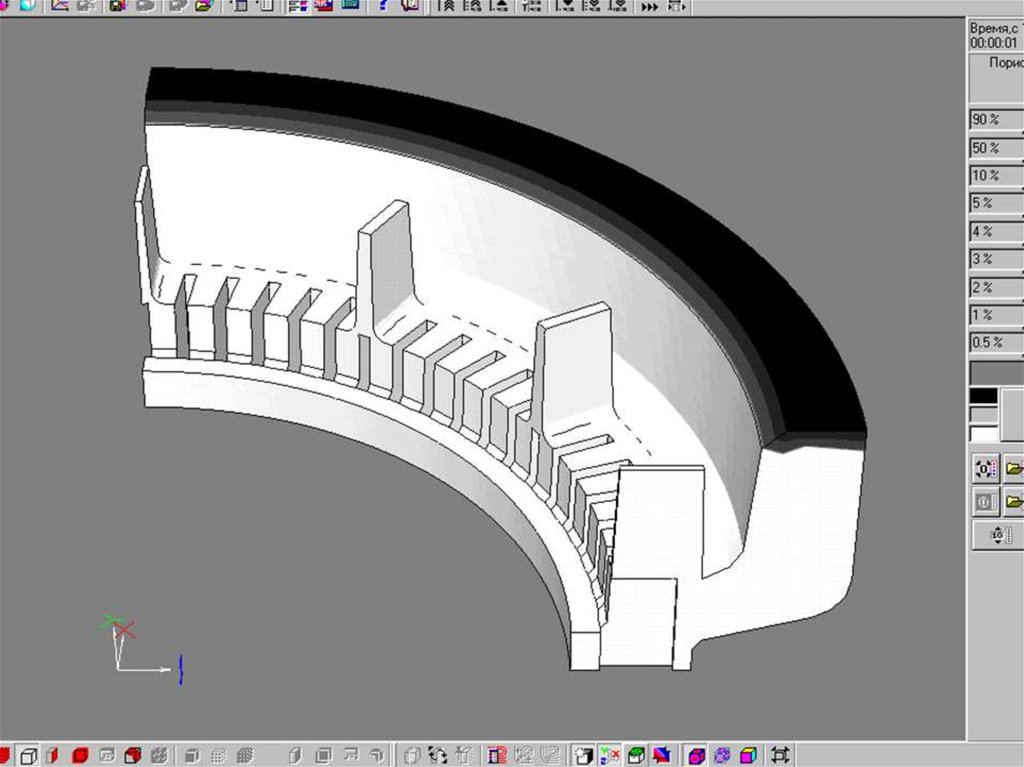Click the wireframe cube icon in bottom toolbar
This screenshot has height=767, width=1024.
[x=30, y=755]
